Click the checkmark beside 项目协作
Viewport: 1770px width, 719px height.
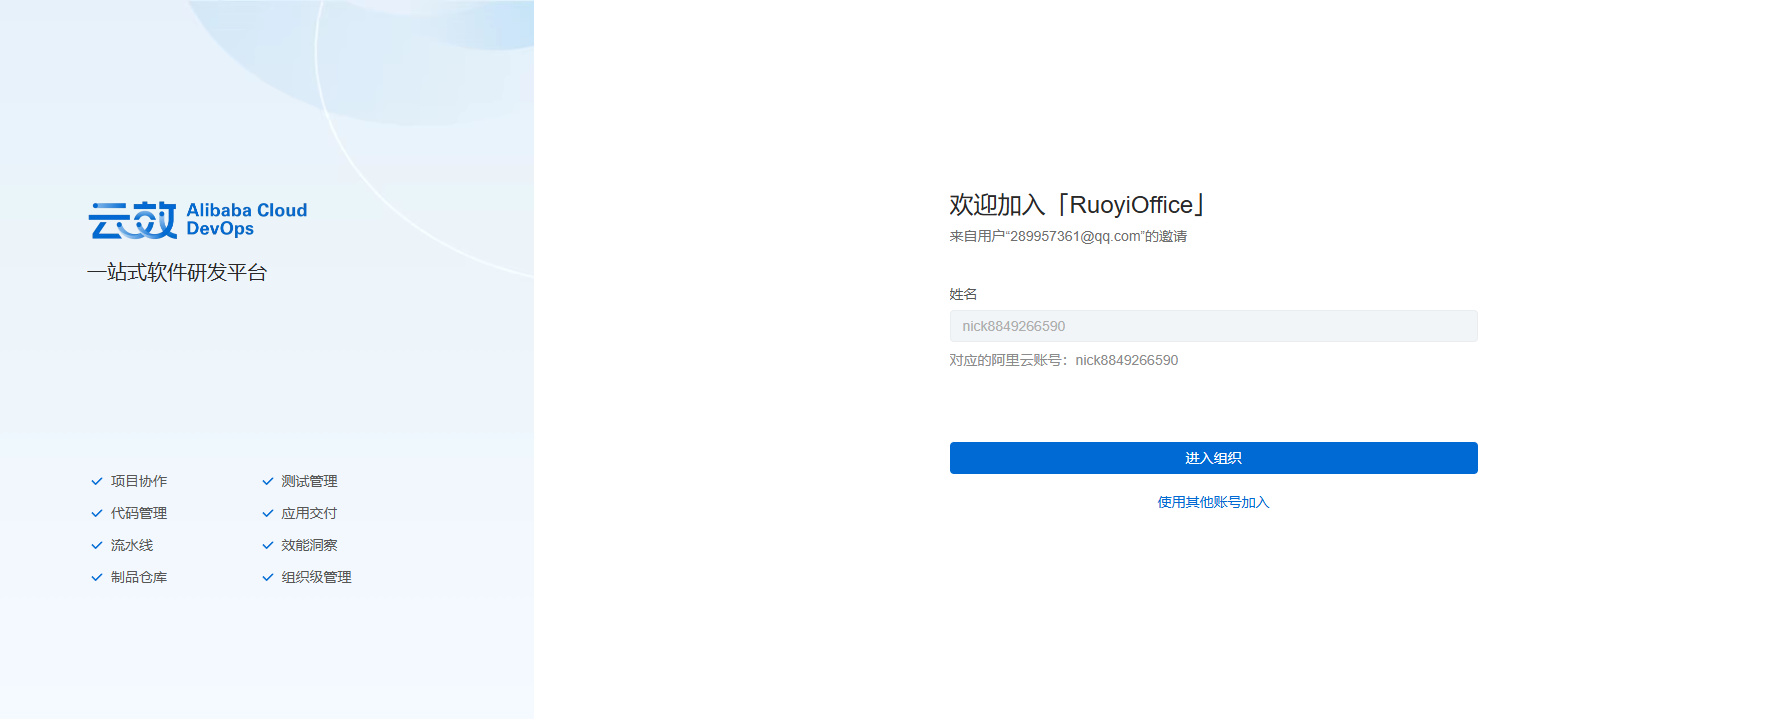[x=97, y=481]
